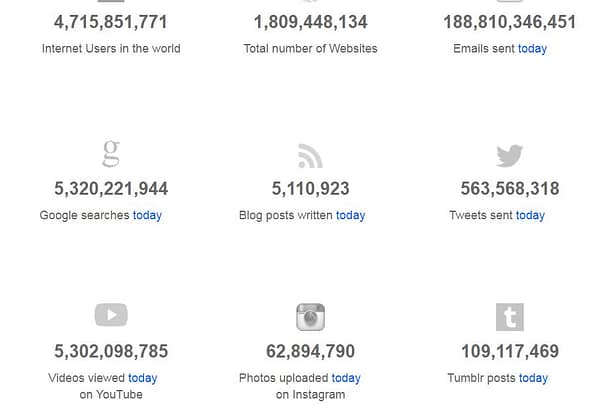Image resolution: width=600 pixels, height=420 pixels.
Task: Click the Instagram camera icon
Action: [x=310, y=317]
